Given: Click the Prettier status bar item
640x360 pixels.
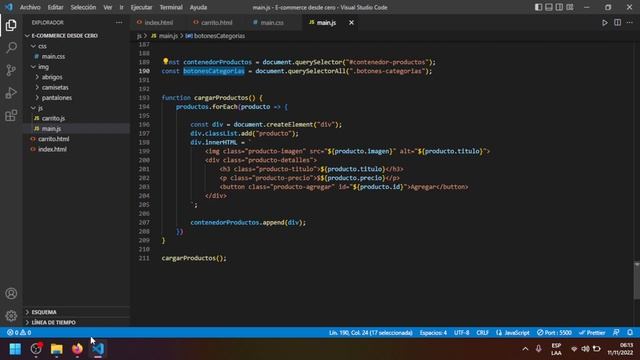Looking at the screenshot, I should pyautogui.click(x=592, y=333).
